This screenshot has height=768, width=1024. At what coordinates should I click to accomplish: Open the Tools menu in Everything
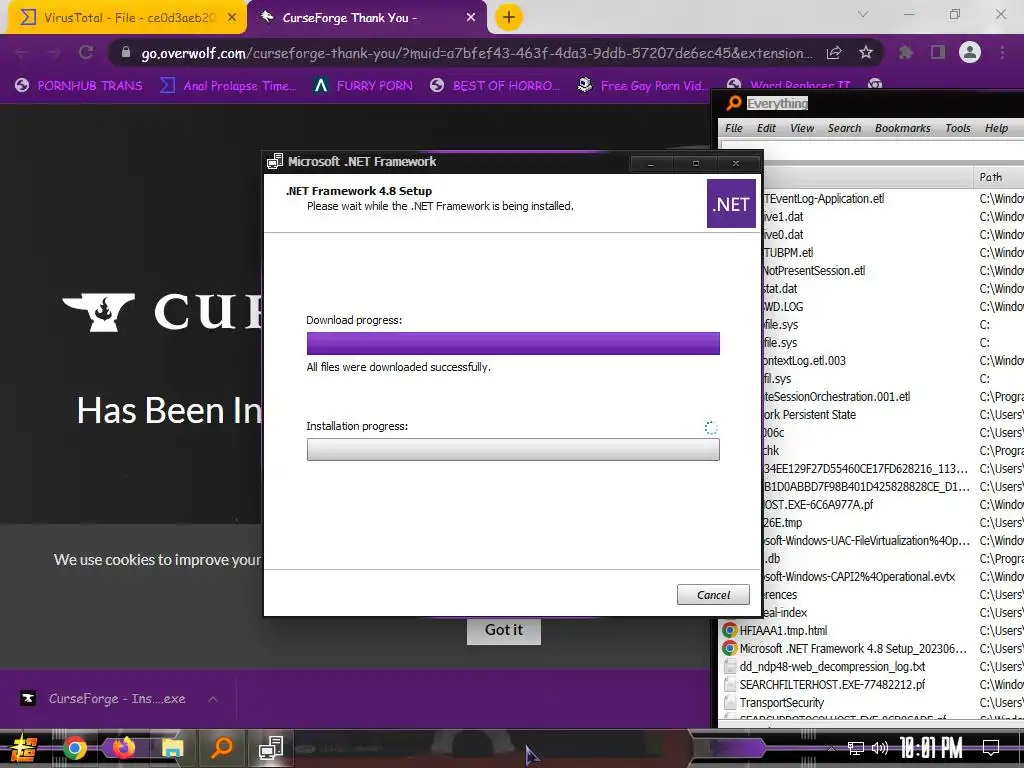957,128
